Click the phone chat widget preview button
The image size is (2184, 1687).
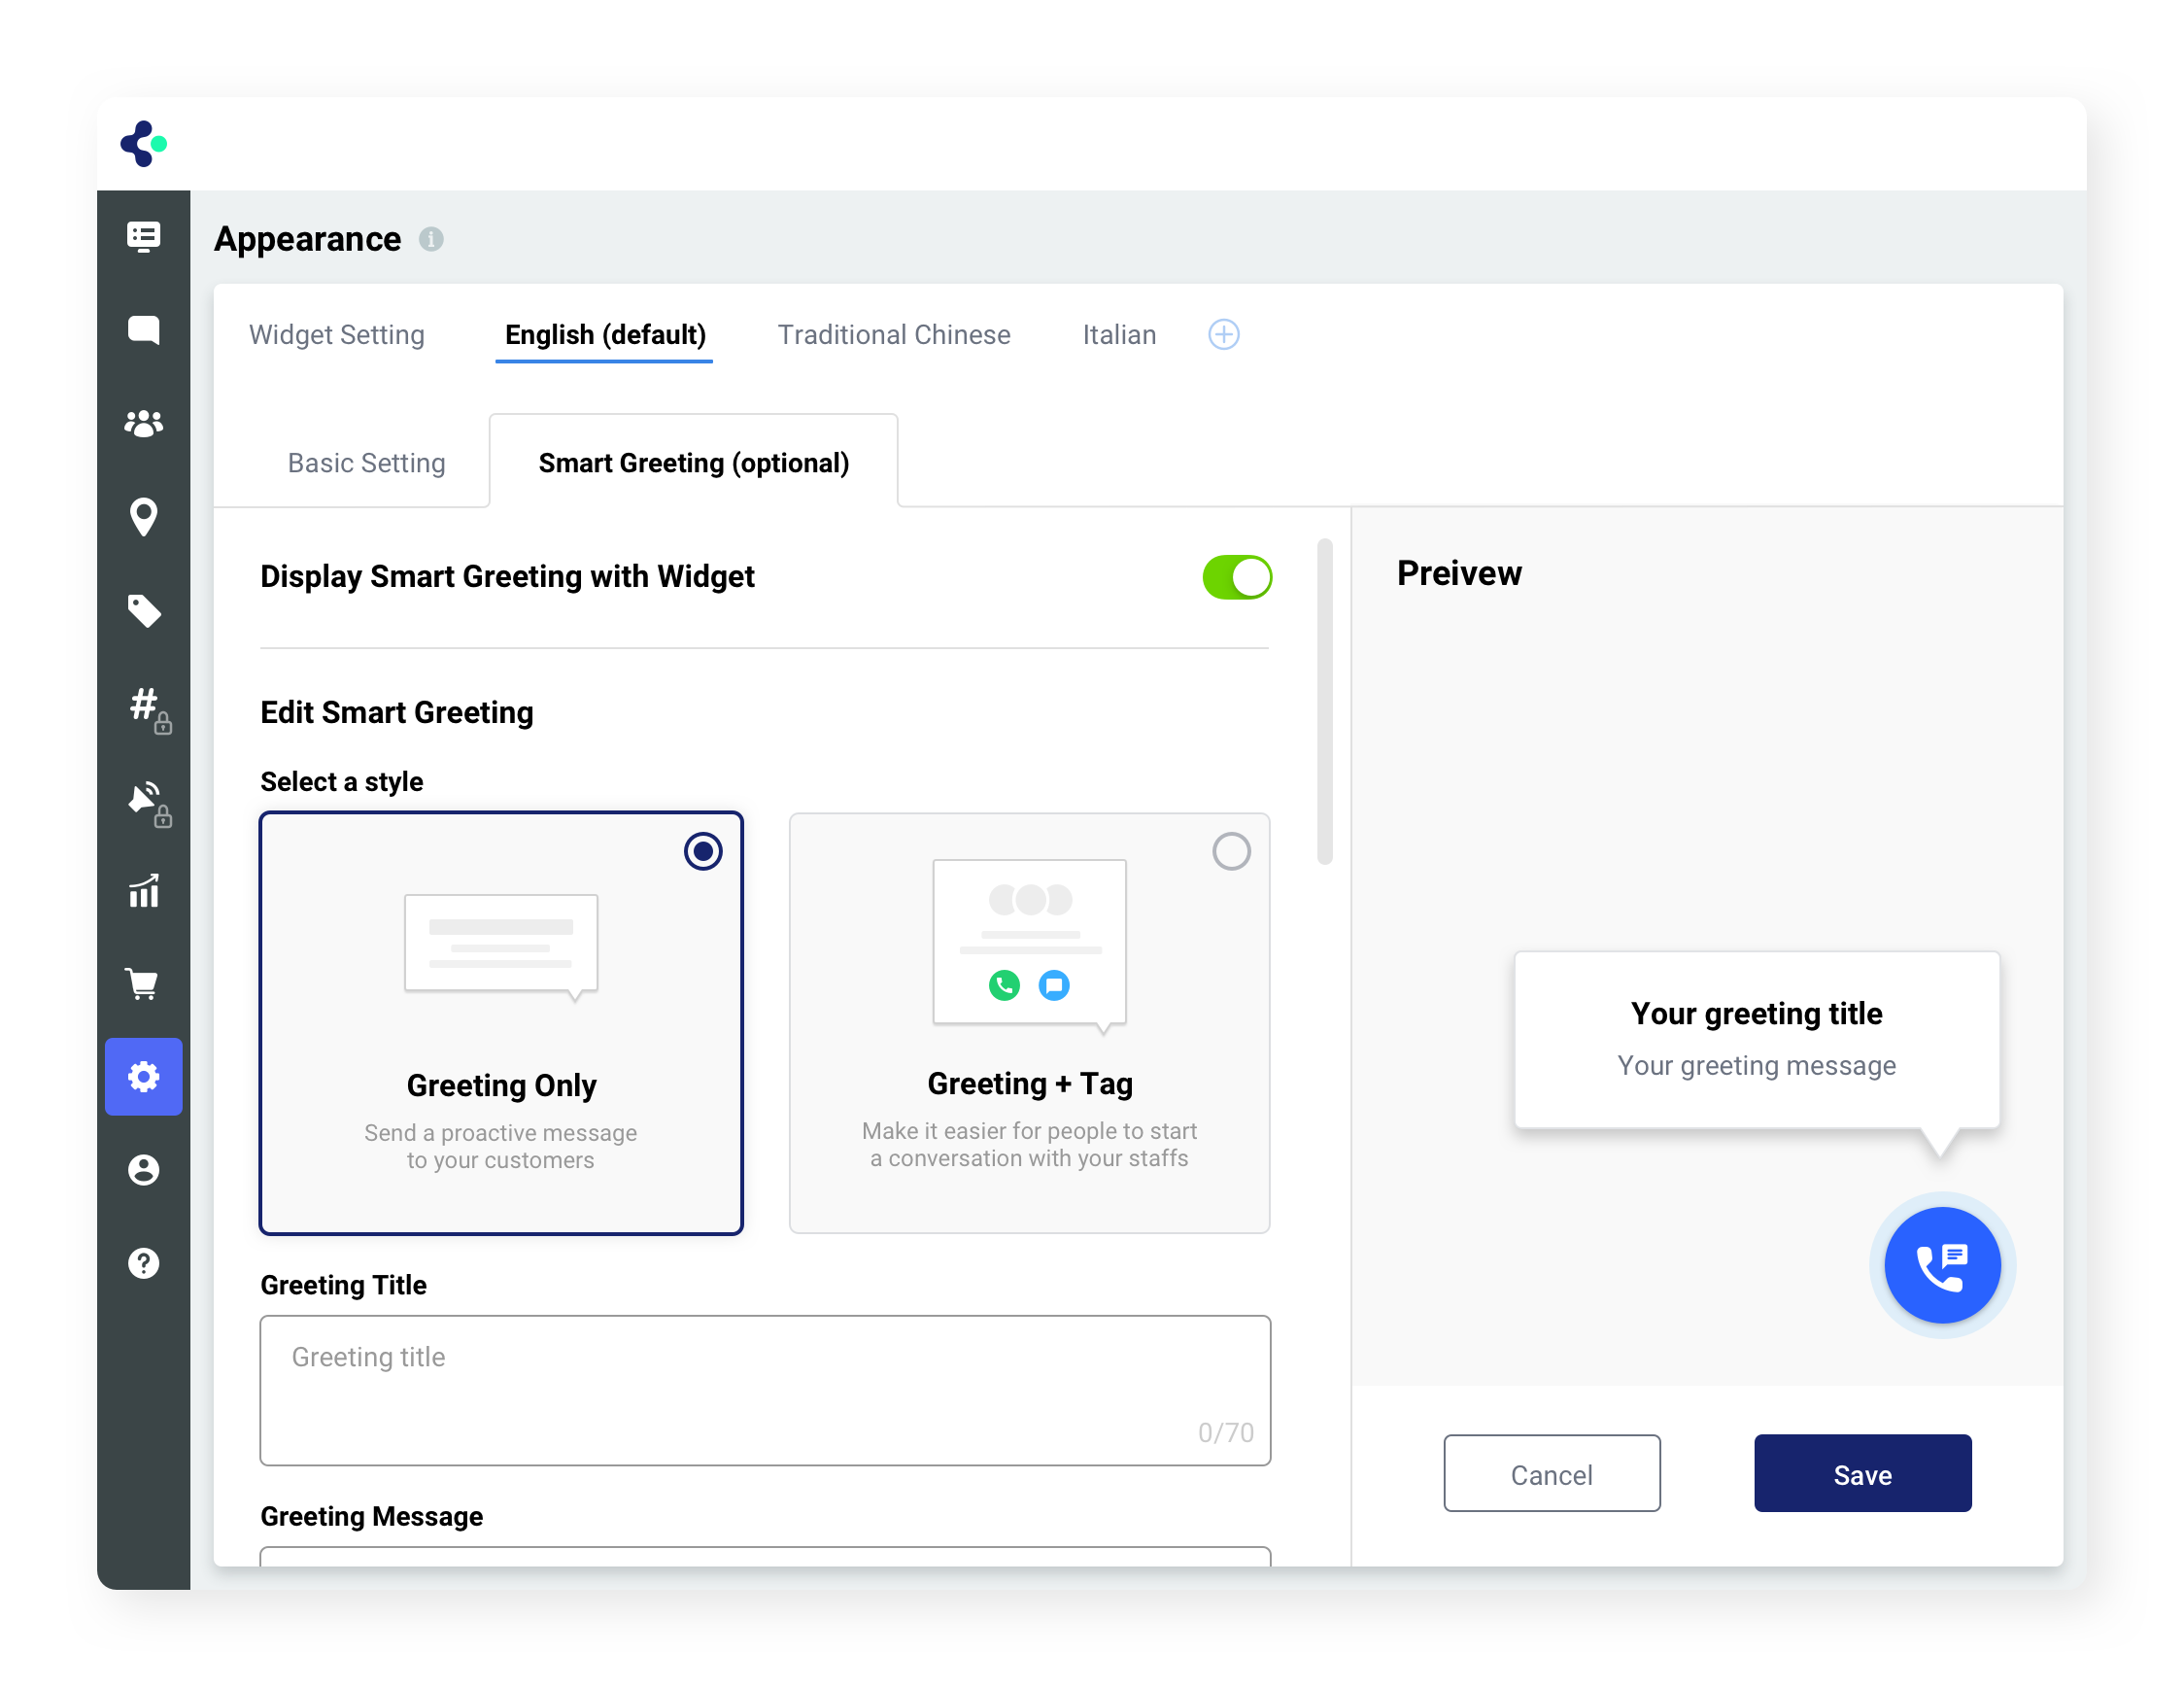click(1941, 1265)
